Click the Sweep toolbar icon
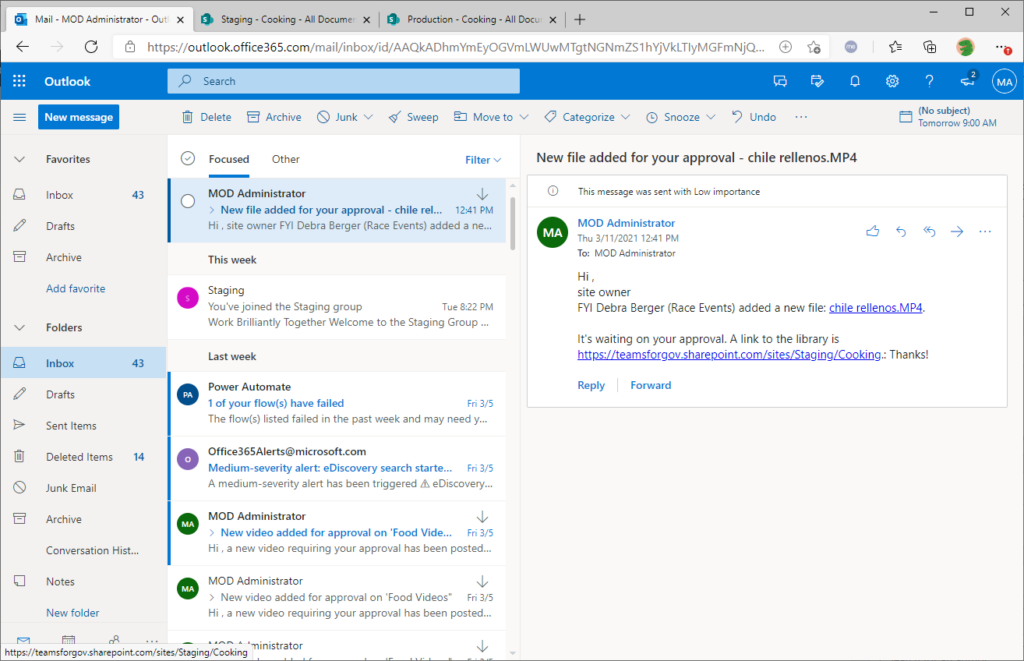 coord(413,116)
